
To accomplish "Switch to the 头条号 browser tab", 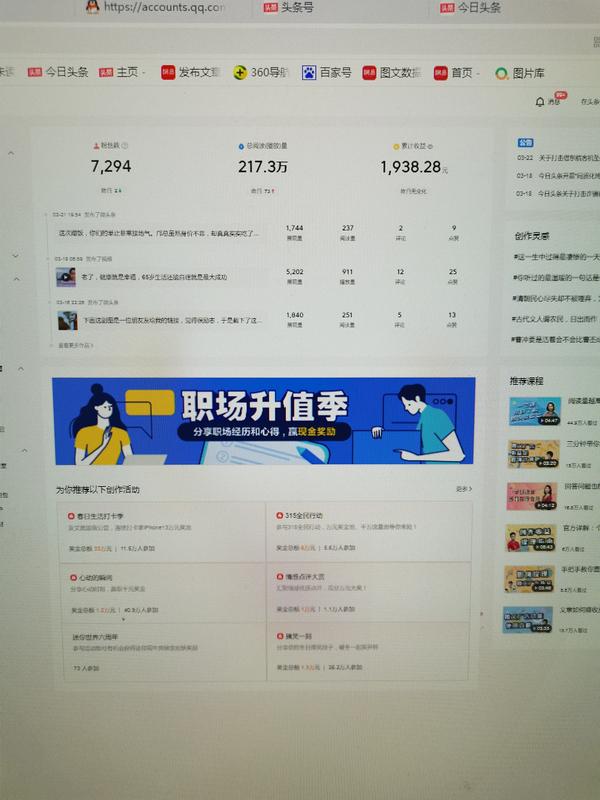I will (288, 7).
